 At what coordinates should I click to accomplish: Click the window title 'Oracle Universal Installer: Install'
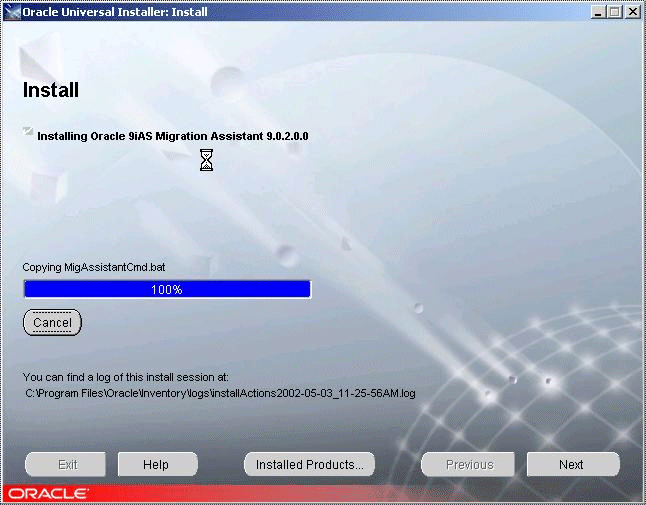[x=115, y=12]
